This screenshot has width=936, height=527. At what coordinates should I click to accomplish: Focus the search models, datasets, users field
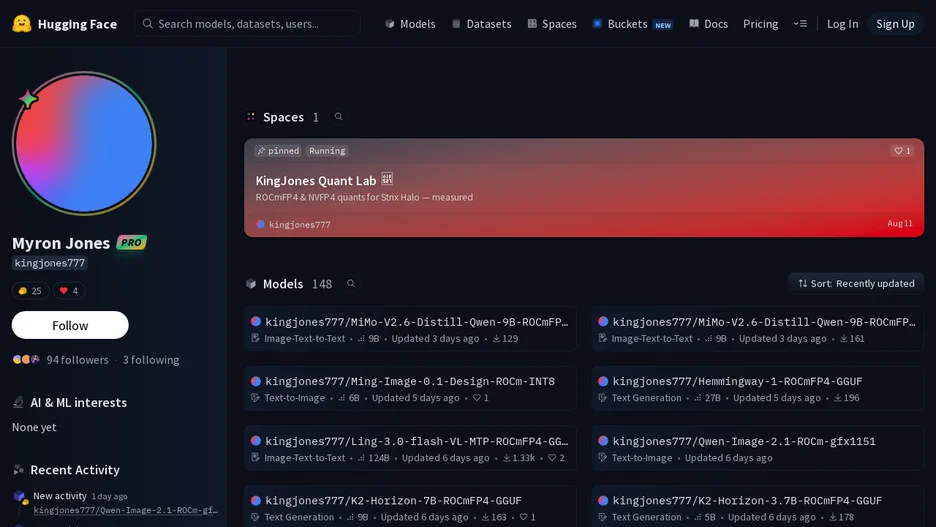click(x=247, y=24)
